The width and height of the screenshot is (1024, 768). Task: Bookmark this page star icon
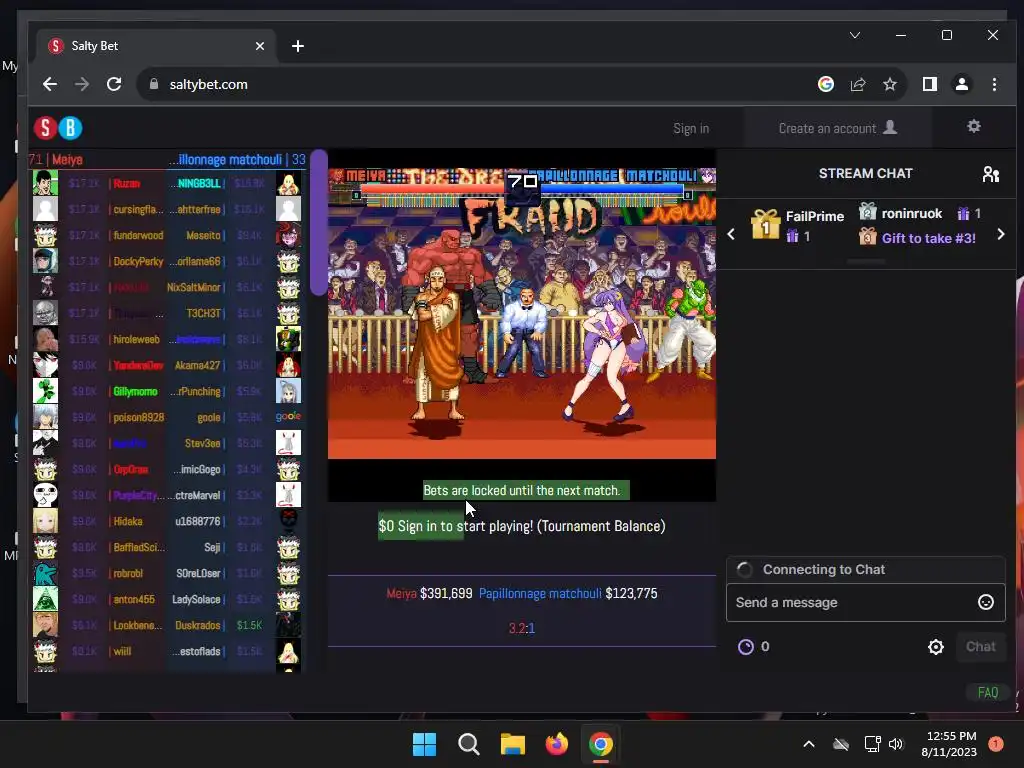pos(889,84)
